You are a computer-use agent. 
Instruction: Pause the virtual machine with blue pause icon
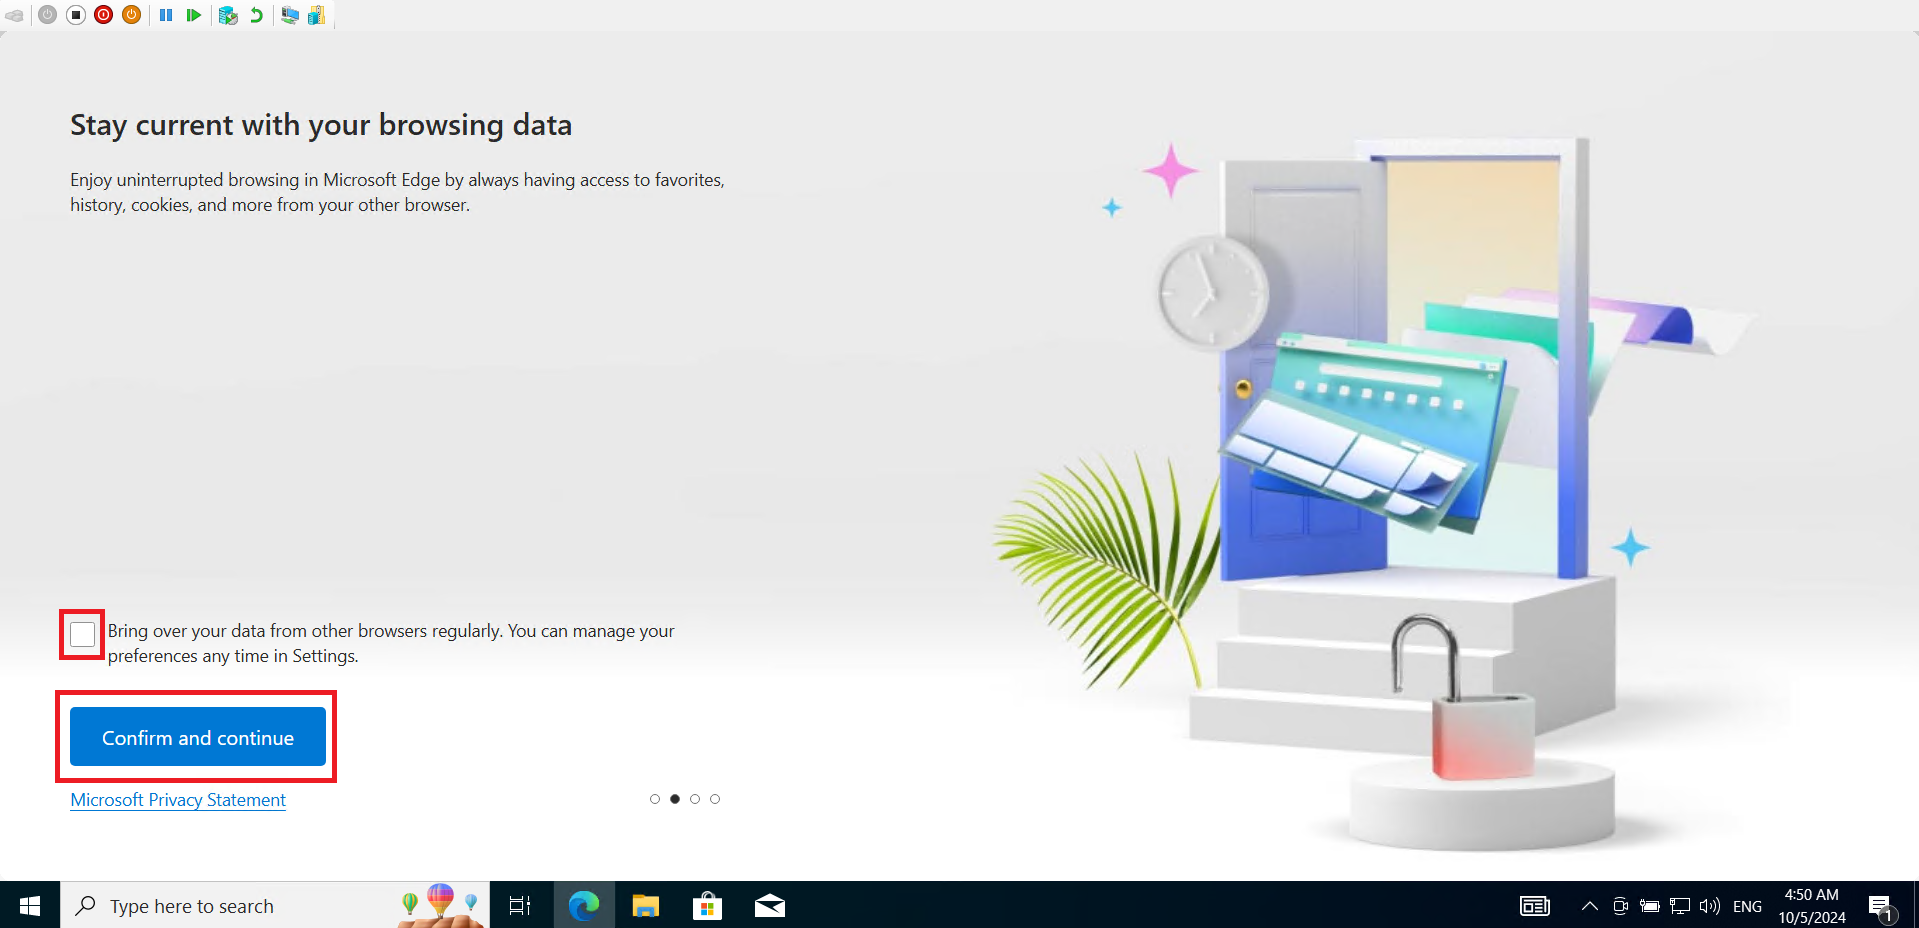tap(166, 15)
